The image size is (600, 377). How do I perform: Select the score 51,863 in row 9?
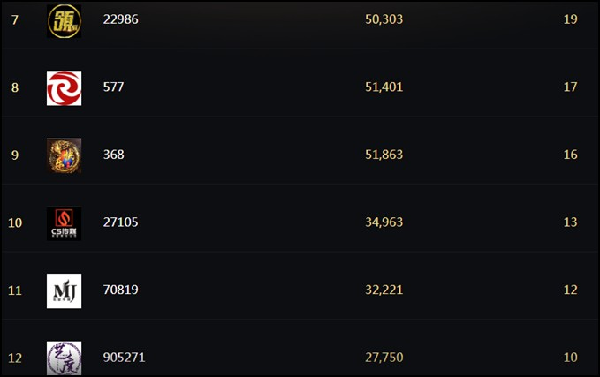point(384,154)
